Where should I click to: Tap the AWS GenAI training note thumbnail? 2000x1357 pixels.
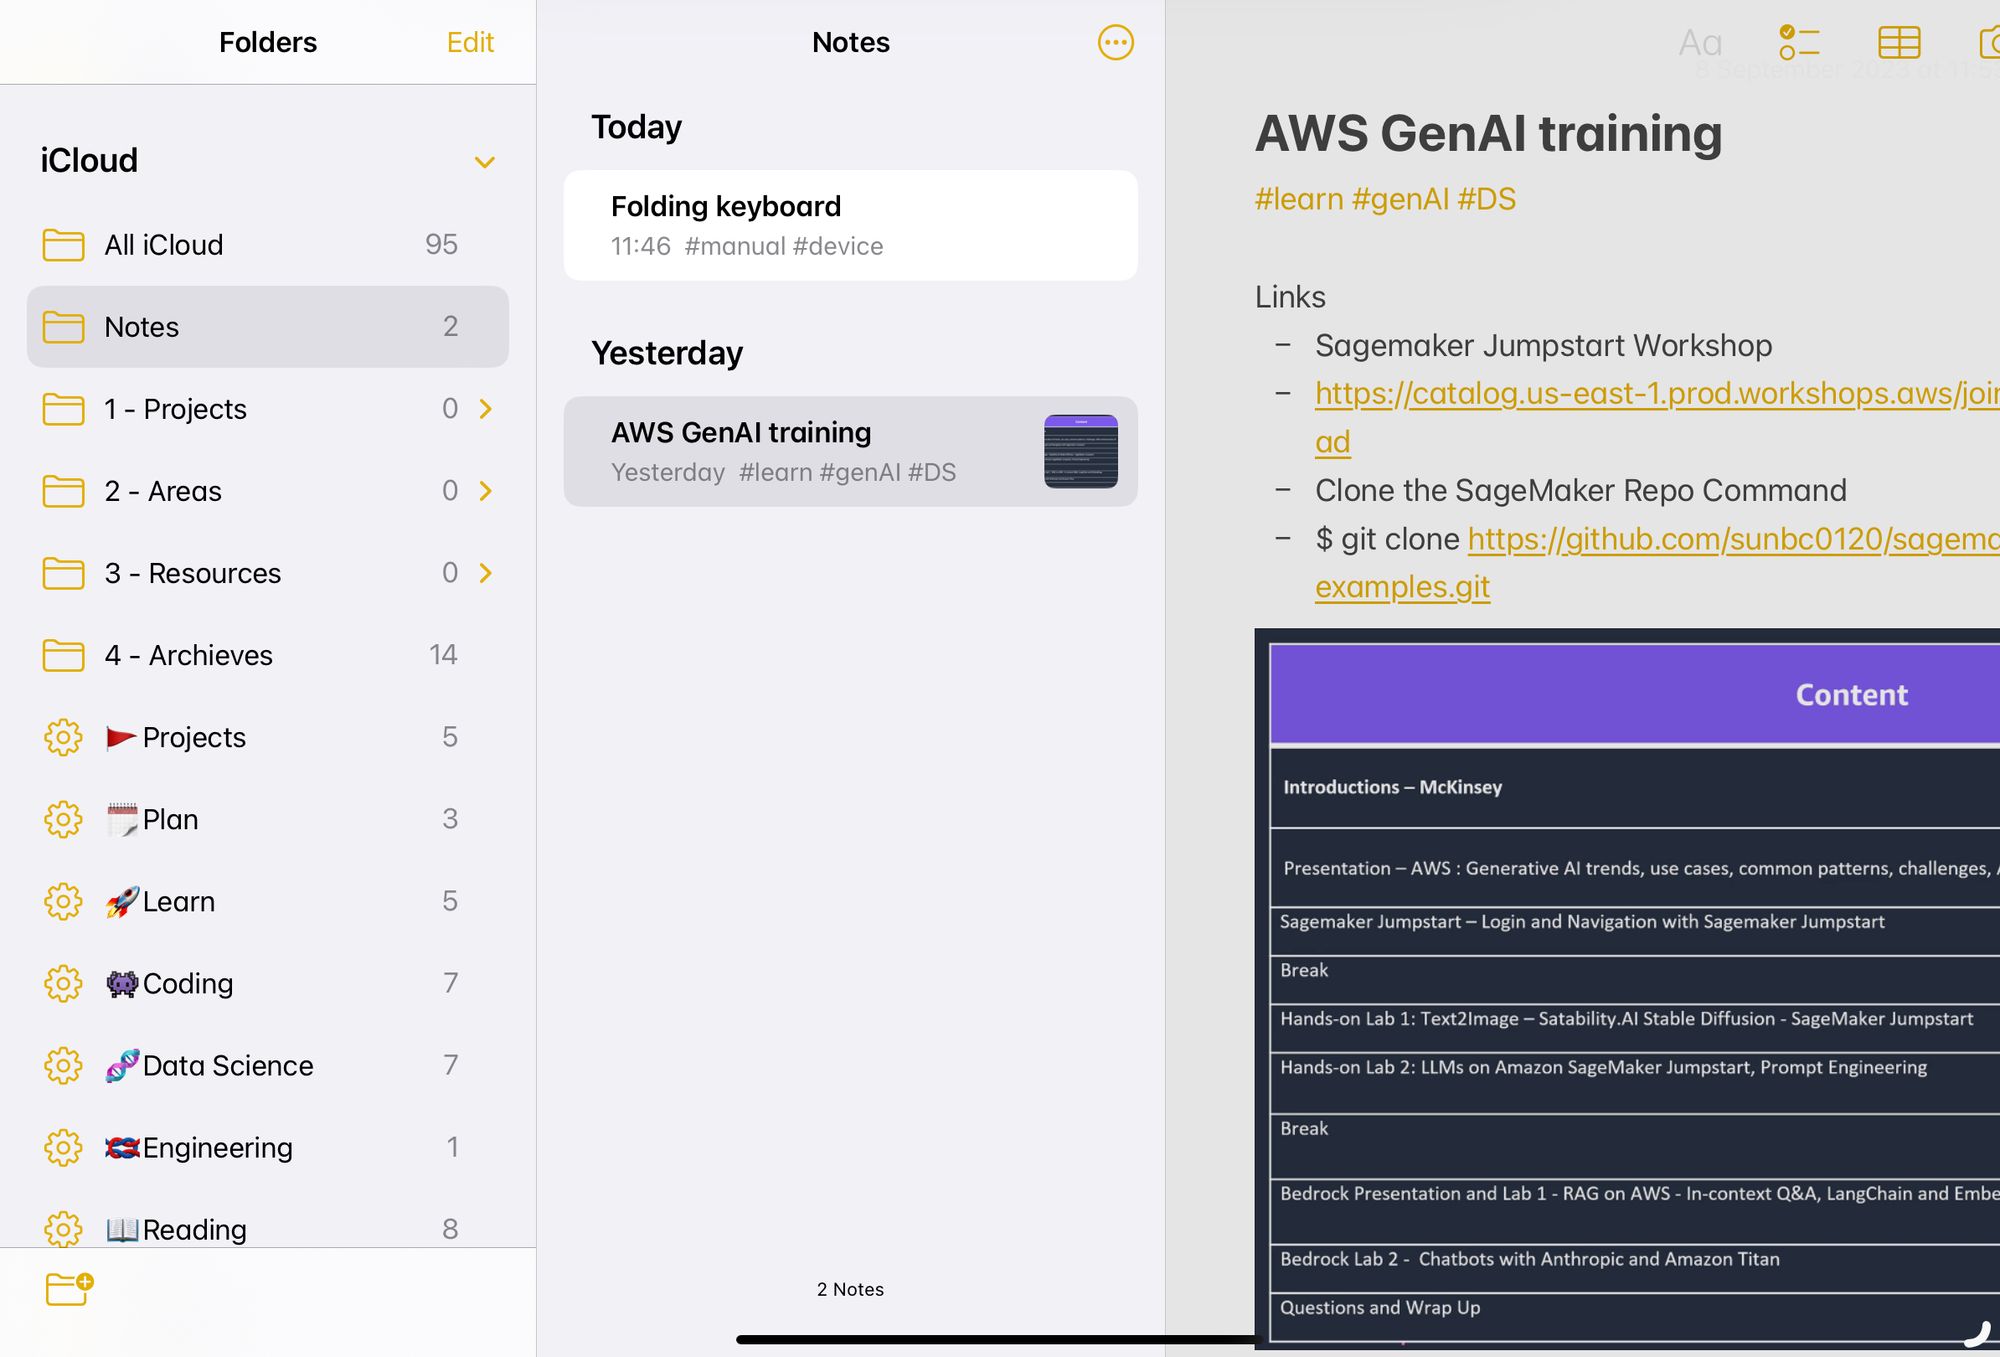point(1080,451)
